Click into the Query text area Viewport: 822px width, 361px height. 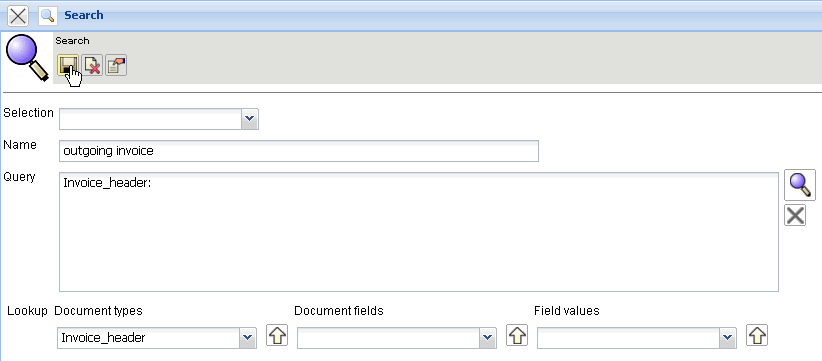pyautogui.click(x=418, y=232)
